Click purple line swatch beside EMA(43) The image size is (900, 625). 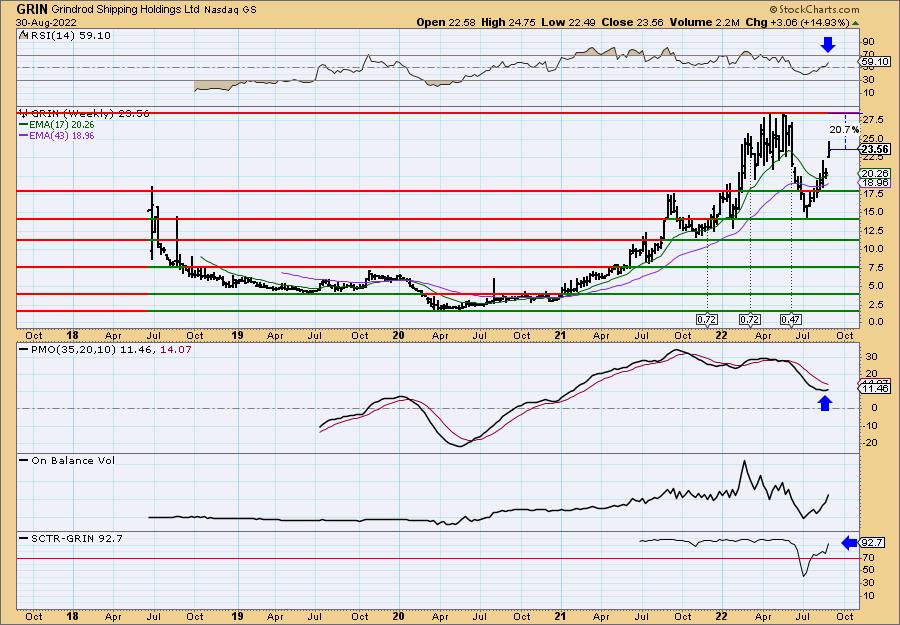(24, 135)
